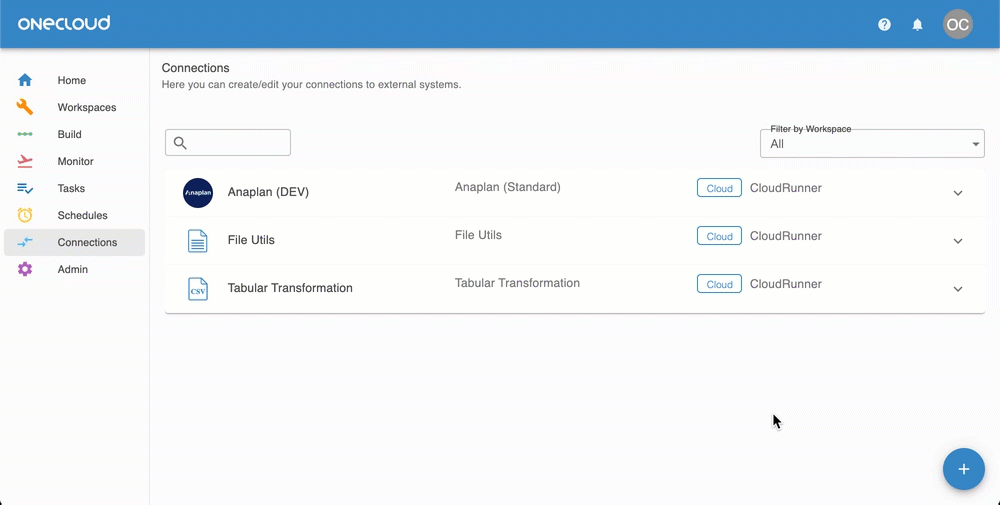
Task: Open the OC user avatar menu
Action: [x=957, y=24]
